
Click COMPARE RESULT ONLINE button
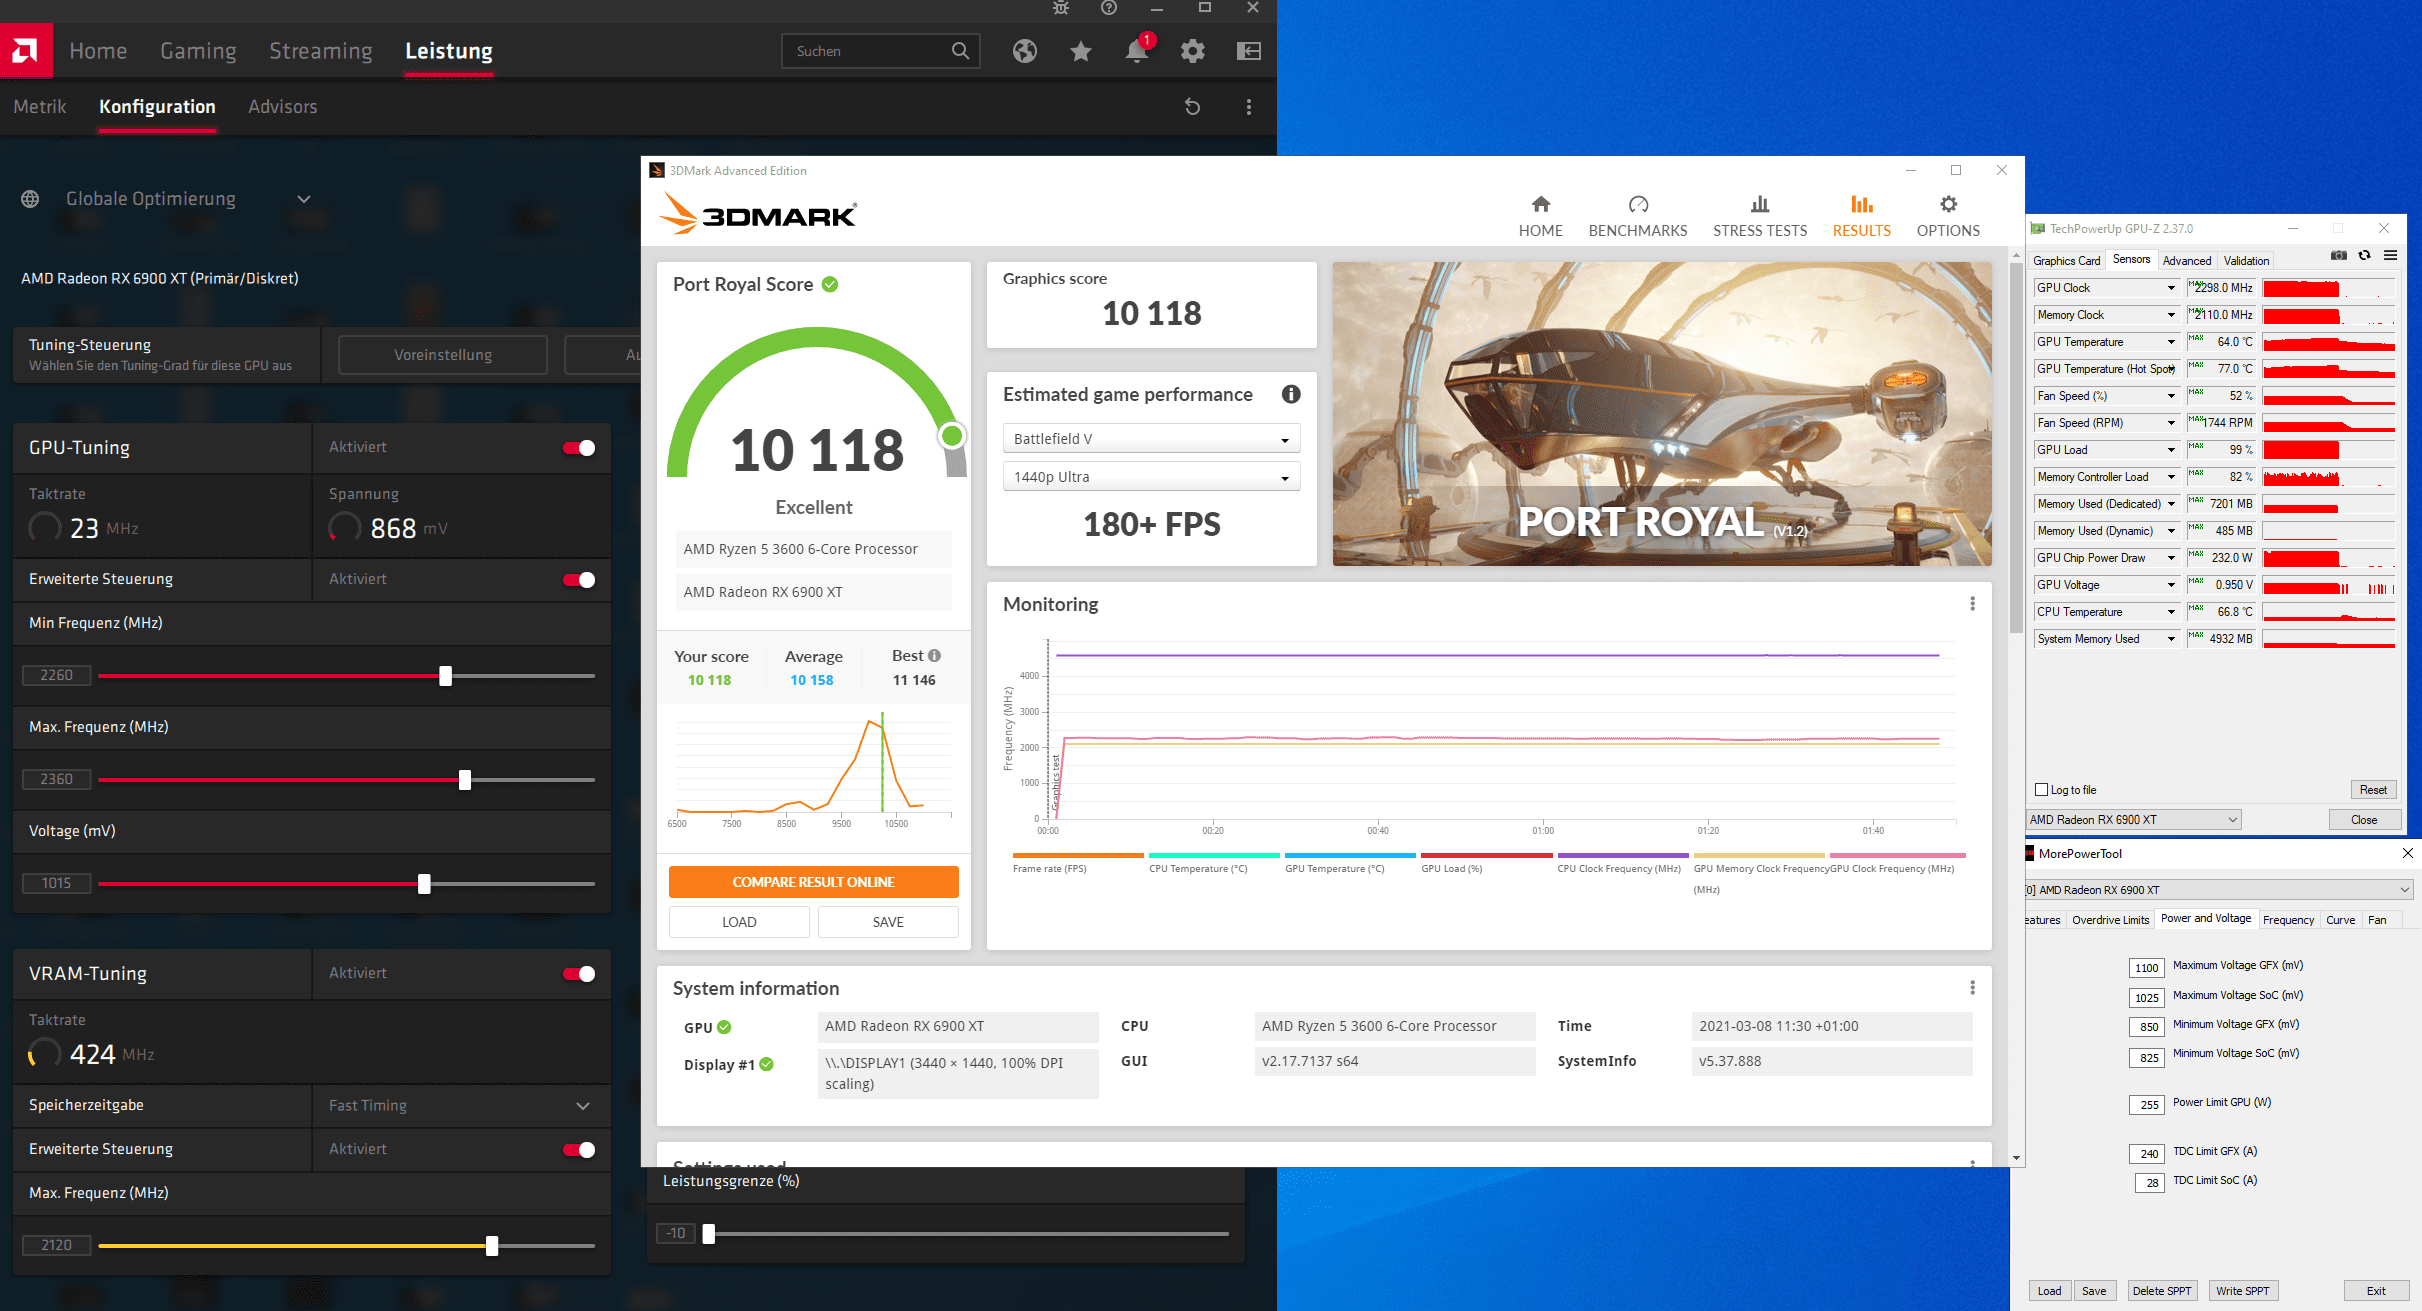[813, 882]
